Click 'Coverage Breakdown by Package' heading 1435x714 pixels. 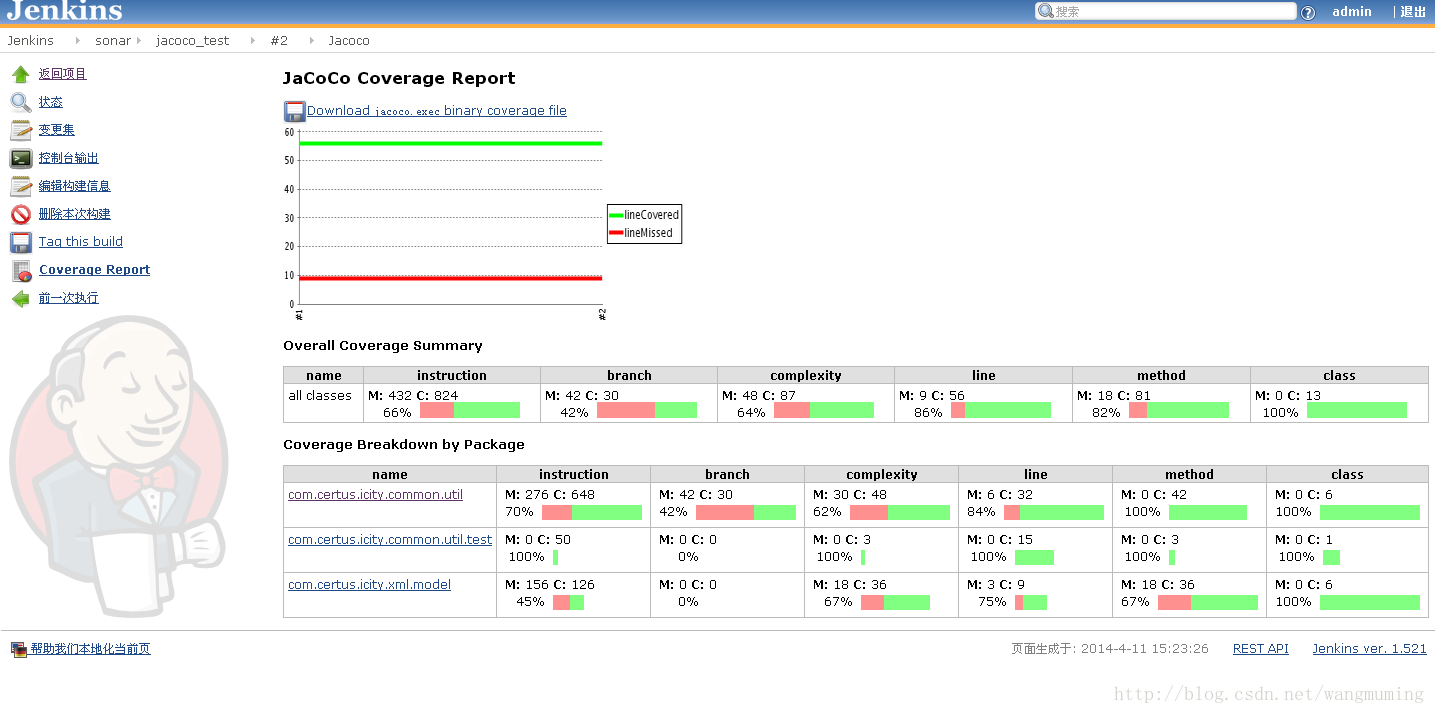pyautogui.click(x=404, y=444)
